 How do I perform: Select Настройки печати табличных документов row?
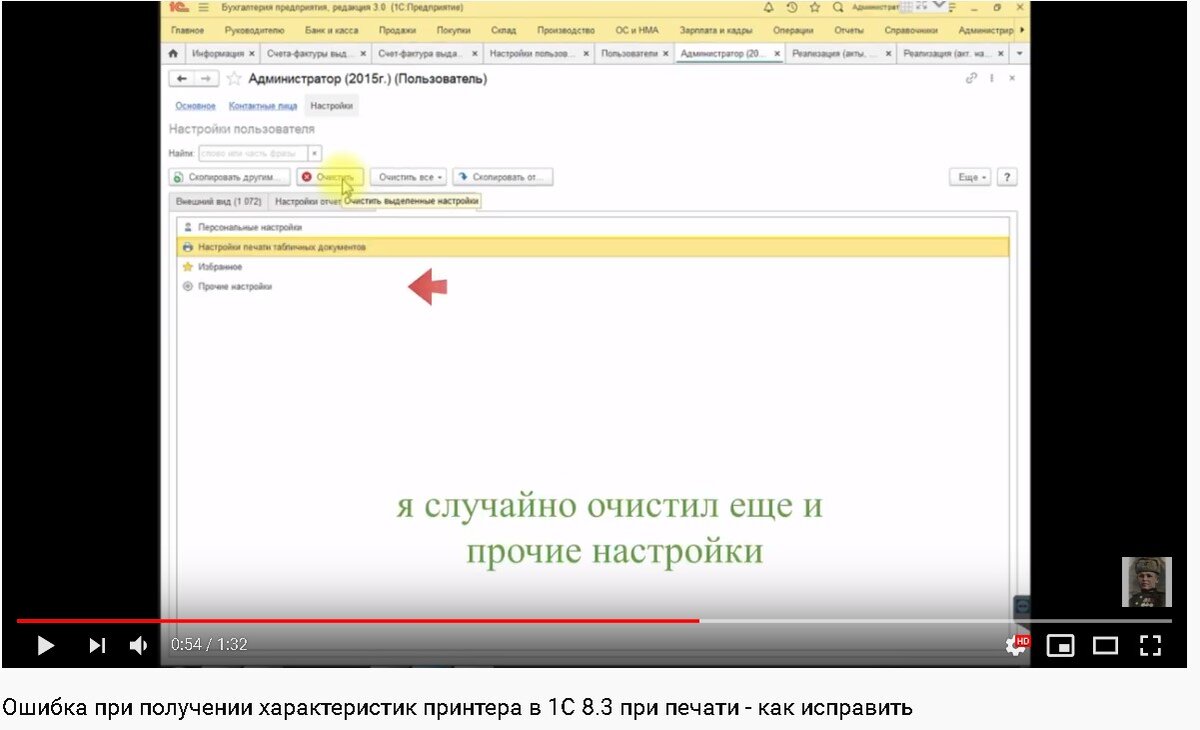tap(594, 246)
